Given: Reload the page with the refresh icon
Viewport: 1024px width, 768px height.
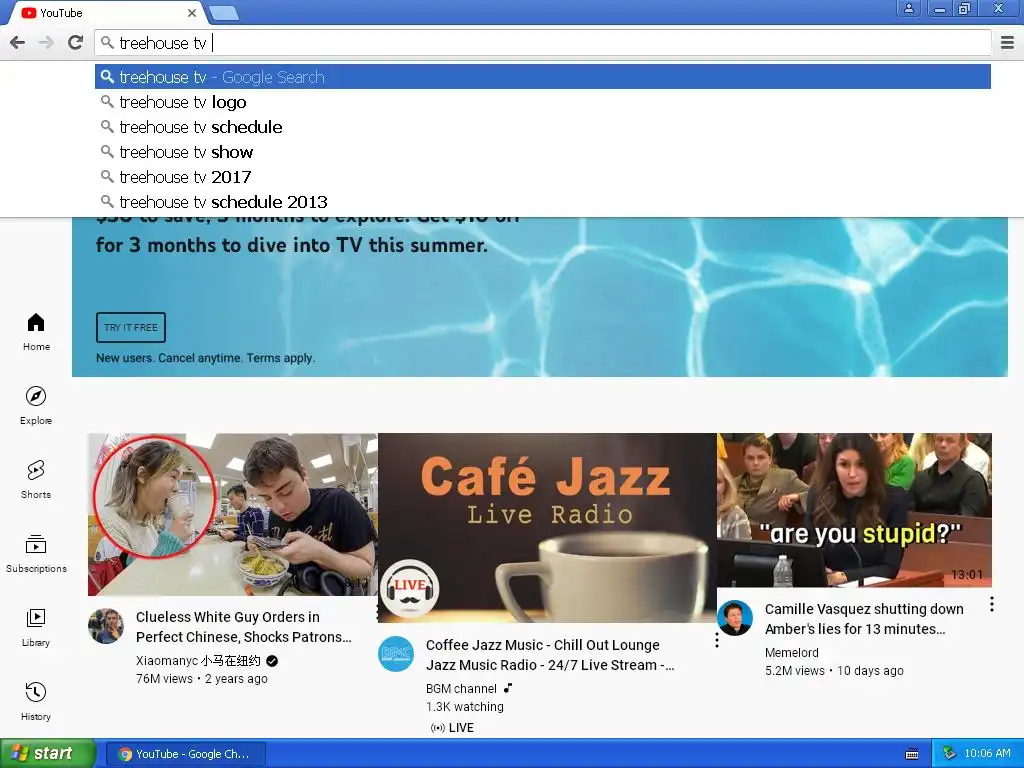Looking at the screenshot, I should (x=76, y=43).
